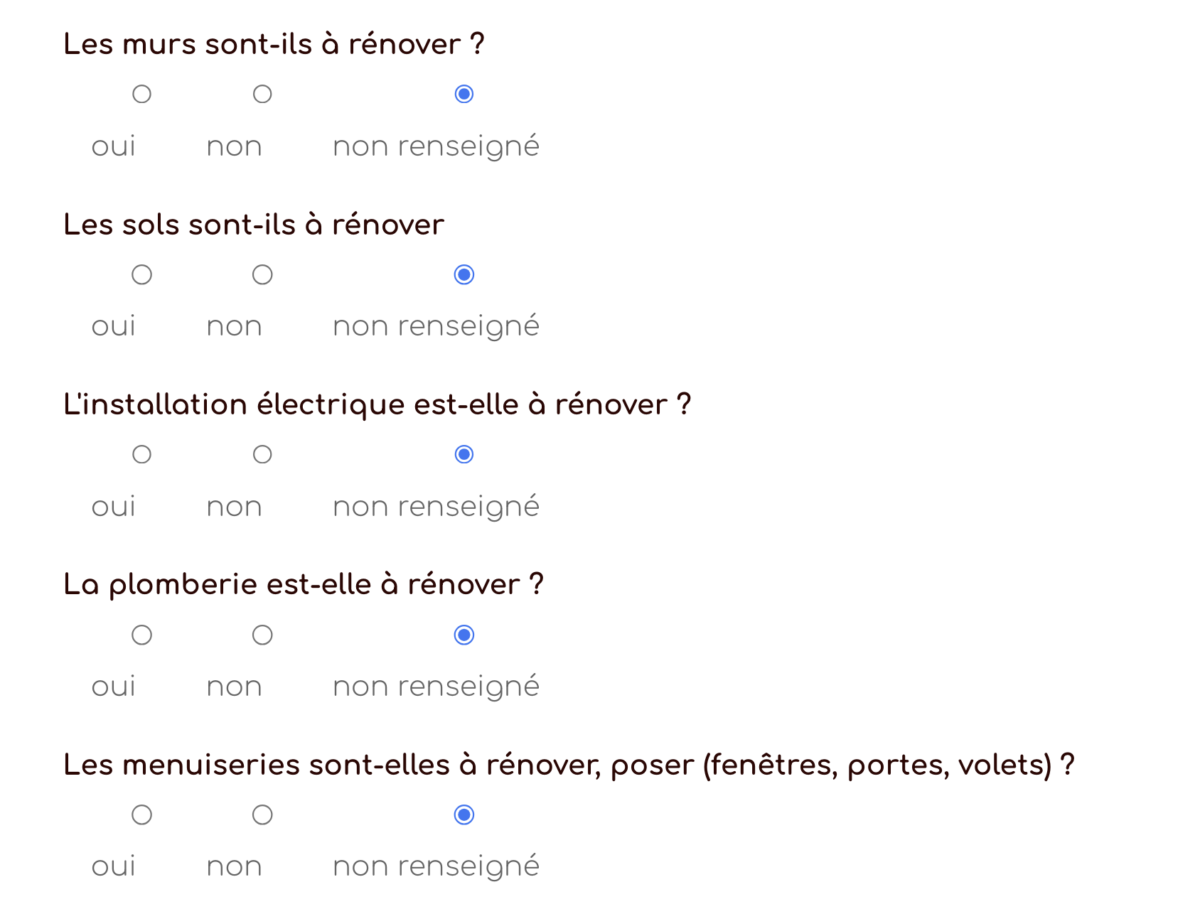Image resolution: width=1200 pixels, height=914 pixels.
Task: Select 'oui' for walls renovation question
Action: [x=142, y=94]
